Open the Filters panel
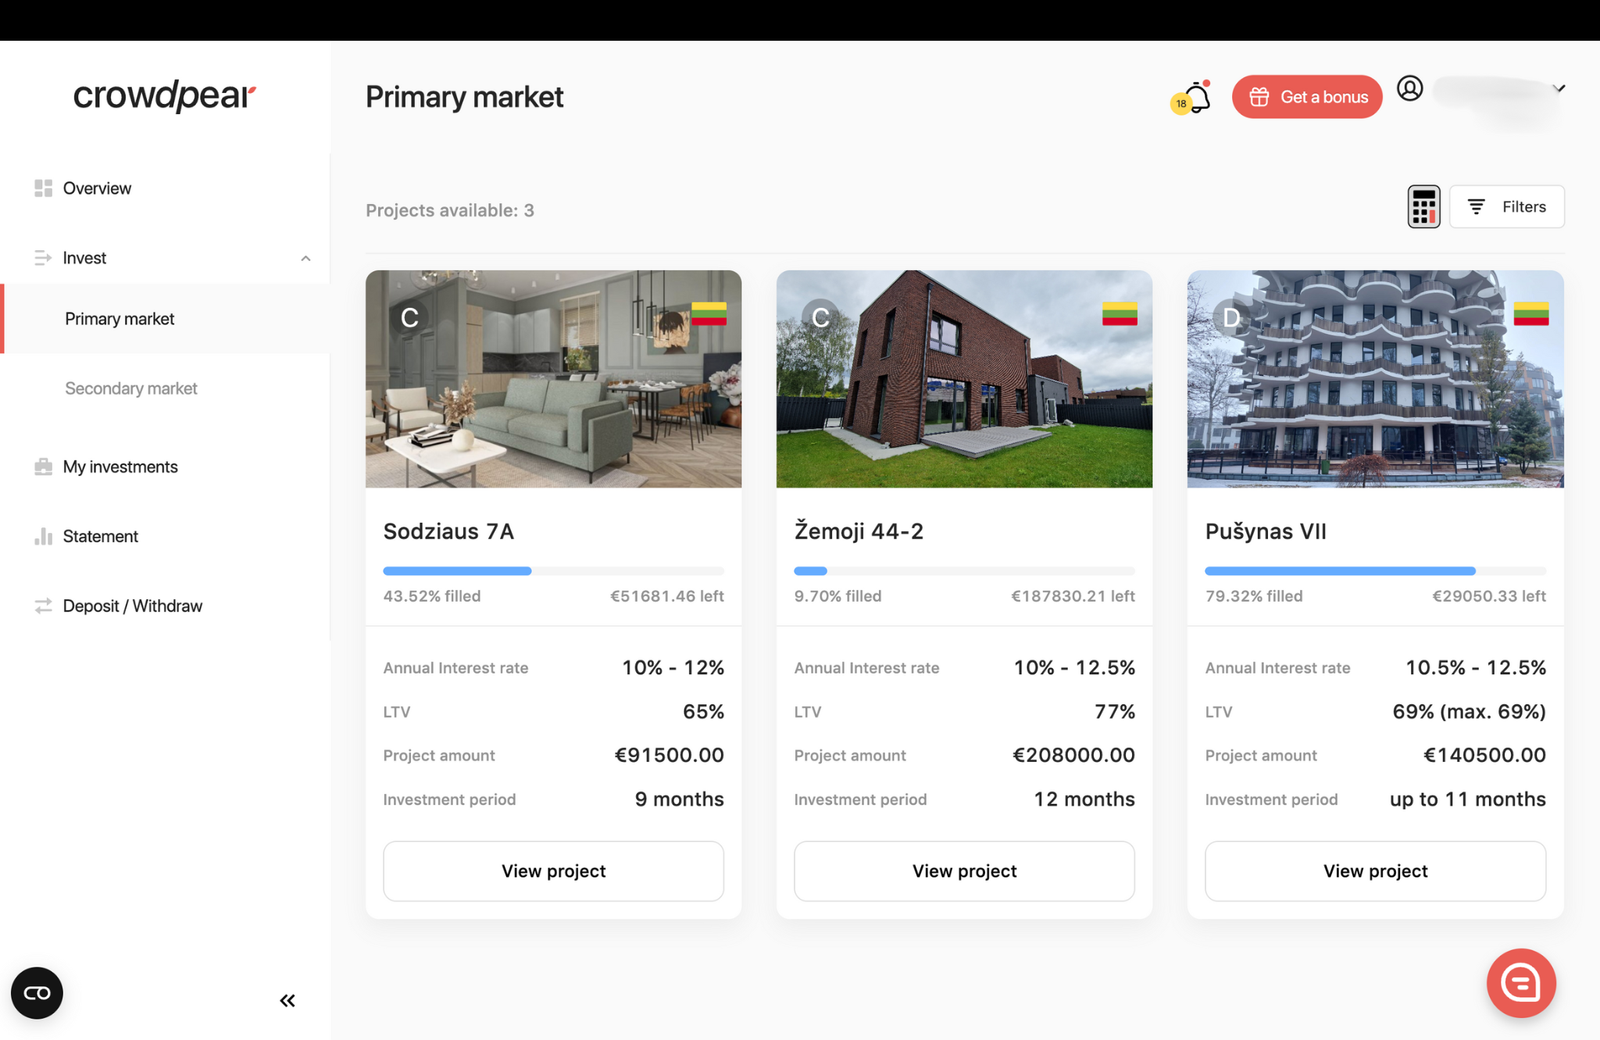 1507,207
